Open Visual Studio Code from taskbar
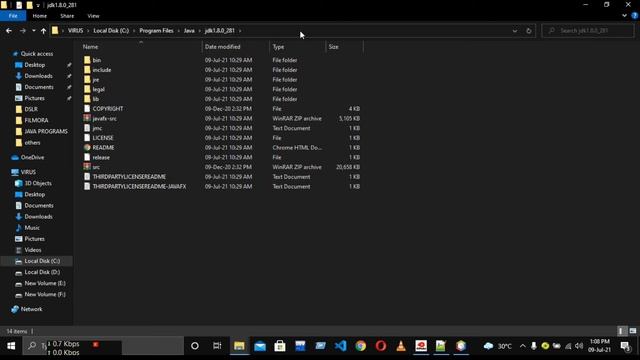Viewport: 640px width, 360px height. 340,346
